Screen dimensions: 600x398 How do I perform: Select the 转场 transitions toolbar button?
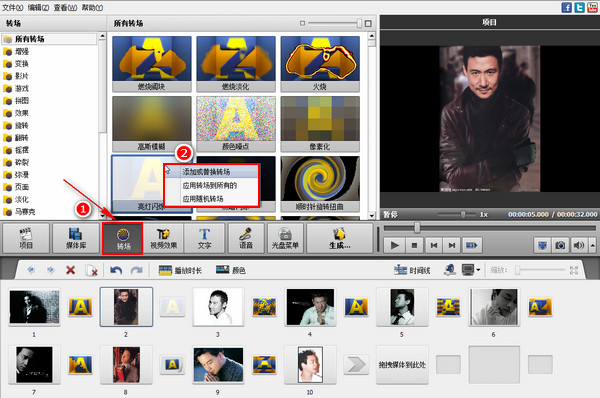123,238
